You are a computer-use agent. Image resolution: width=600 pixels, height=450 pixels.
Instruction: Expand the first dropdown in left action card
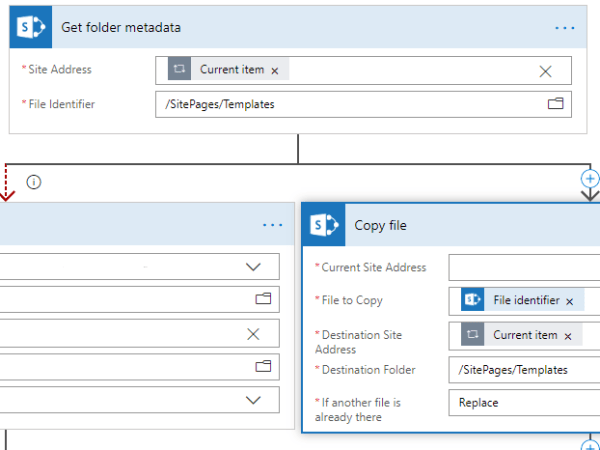pos(253,267)
